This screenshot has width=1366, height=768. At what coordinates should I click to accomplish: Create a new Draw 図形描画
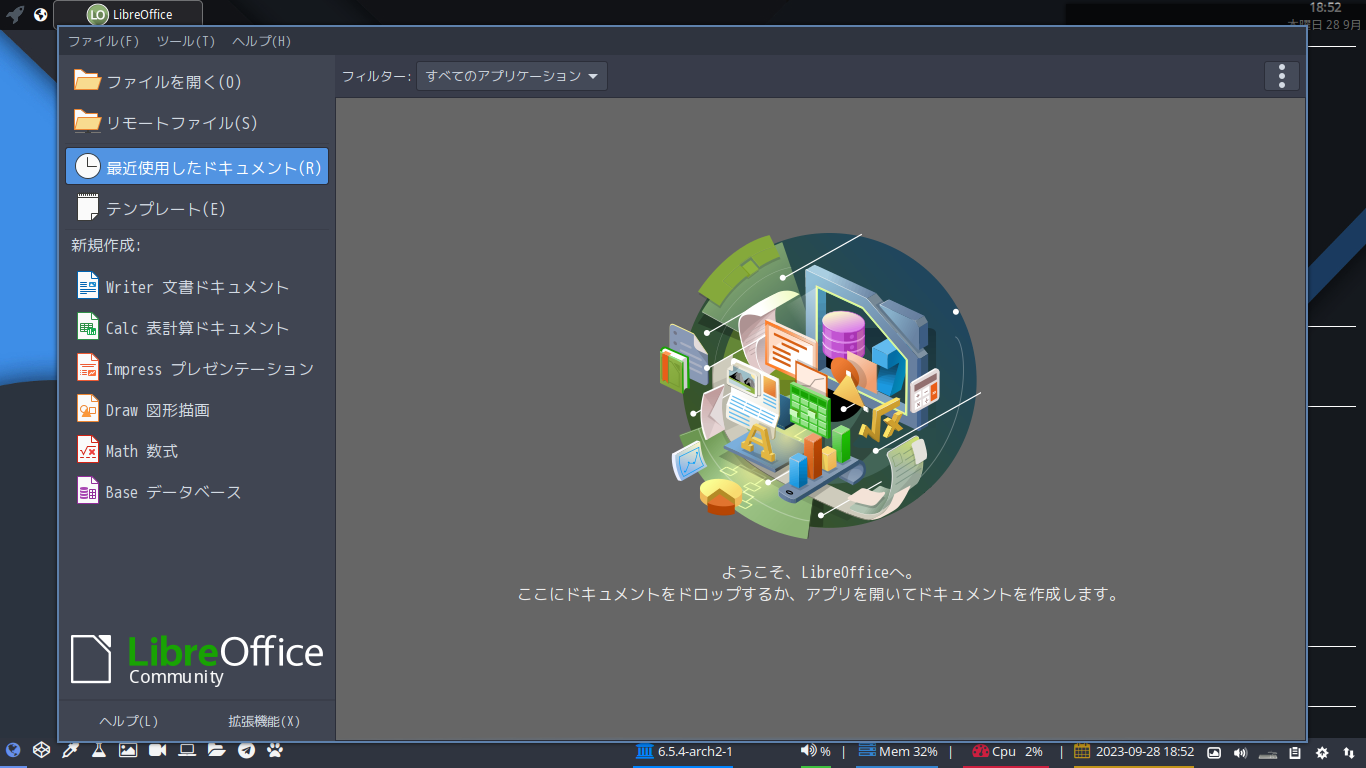[x=197, y=410]
